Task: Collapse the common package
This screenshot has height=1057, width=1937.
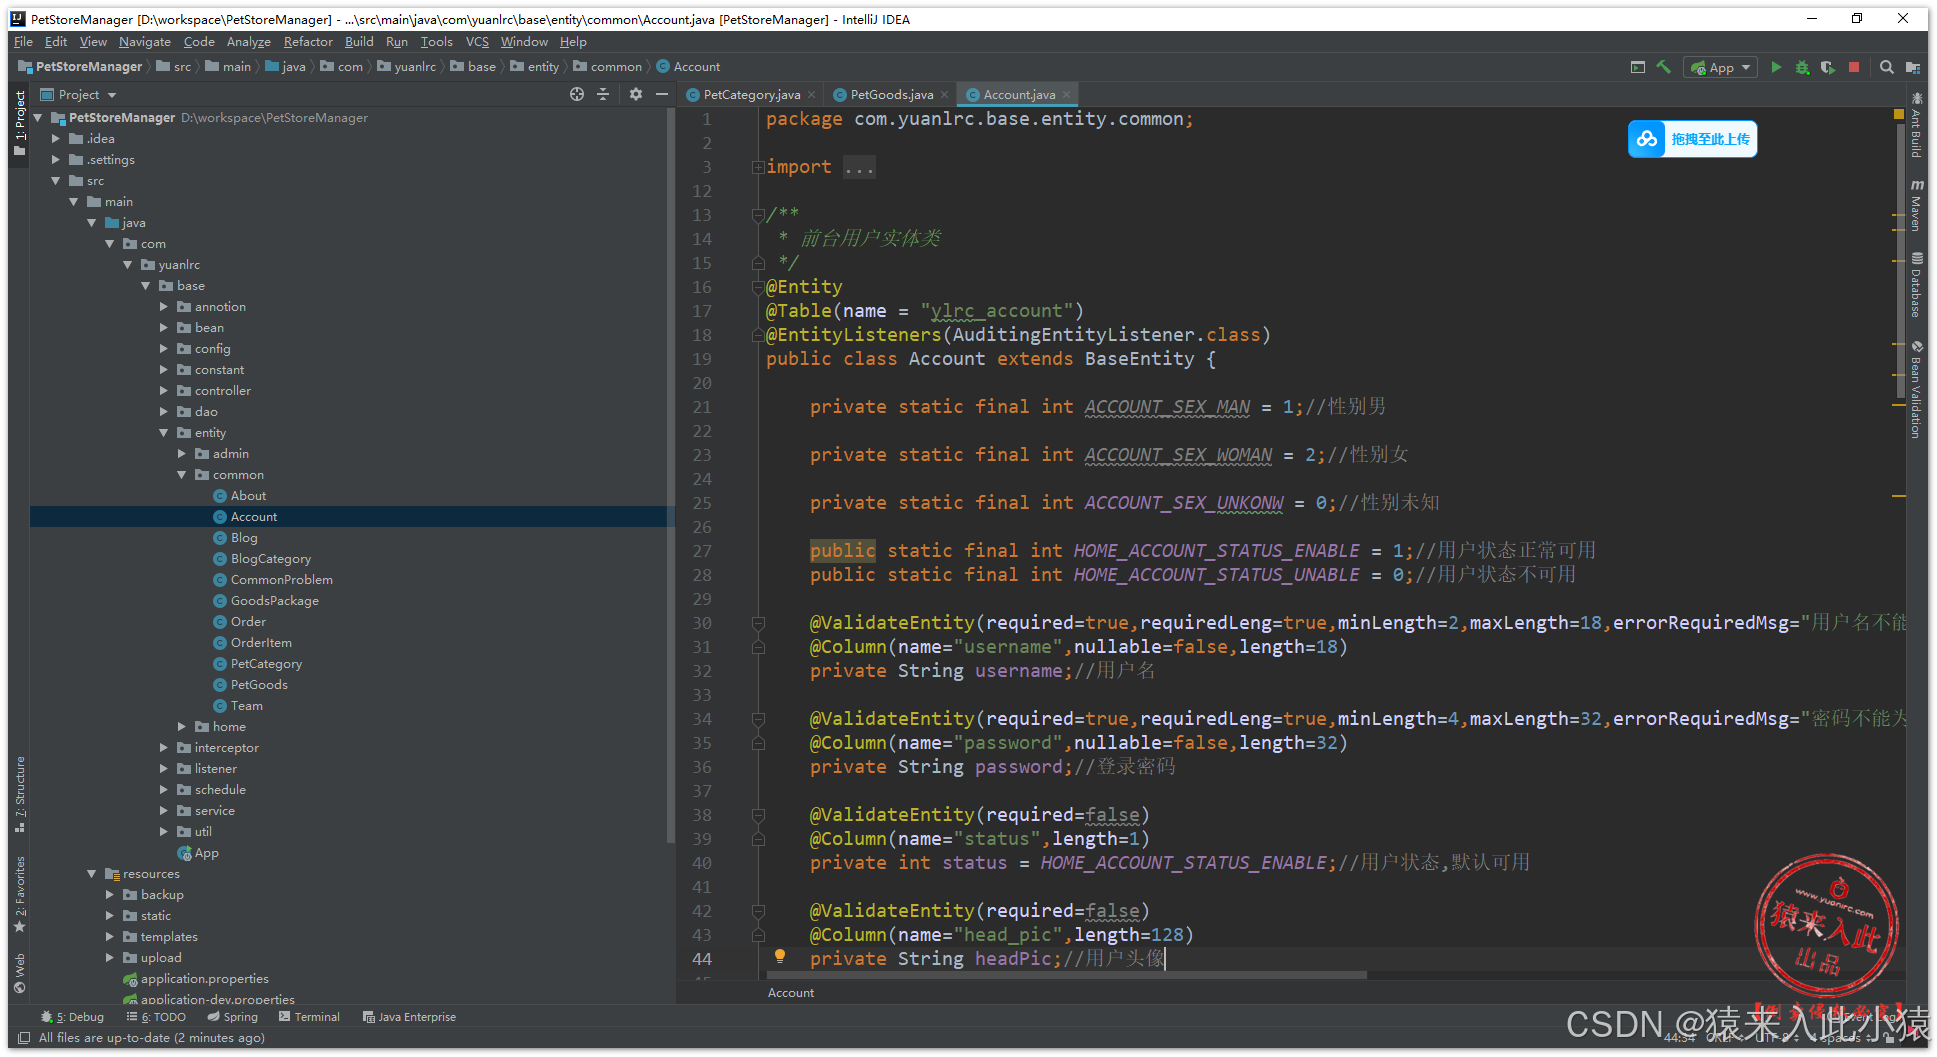Action: coord(182,475)
